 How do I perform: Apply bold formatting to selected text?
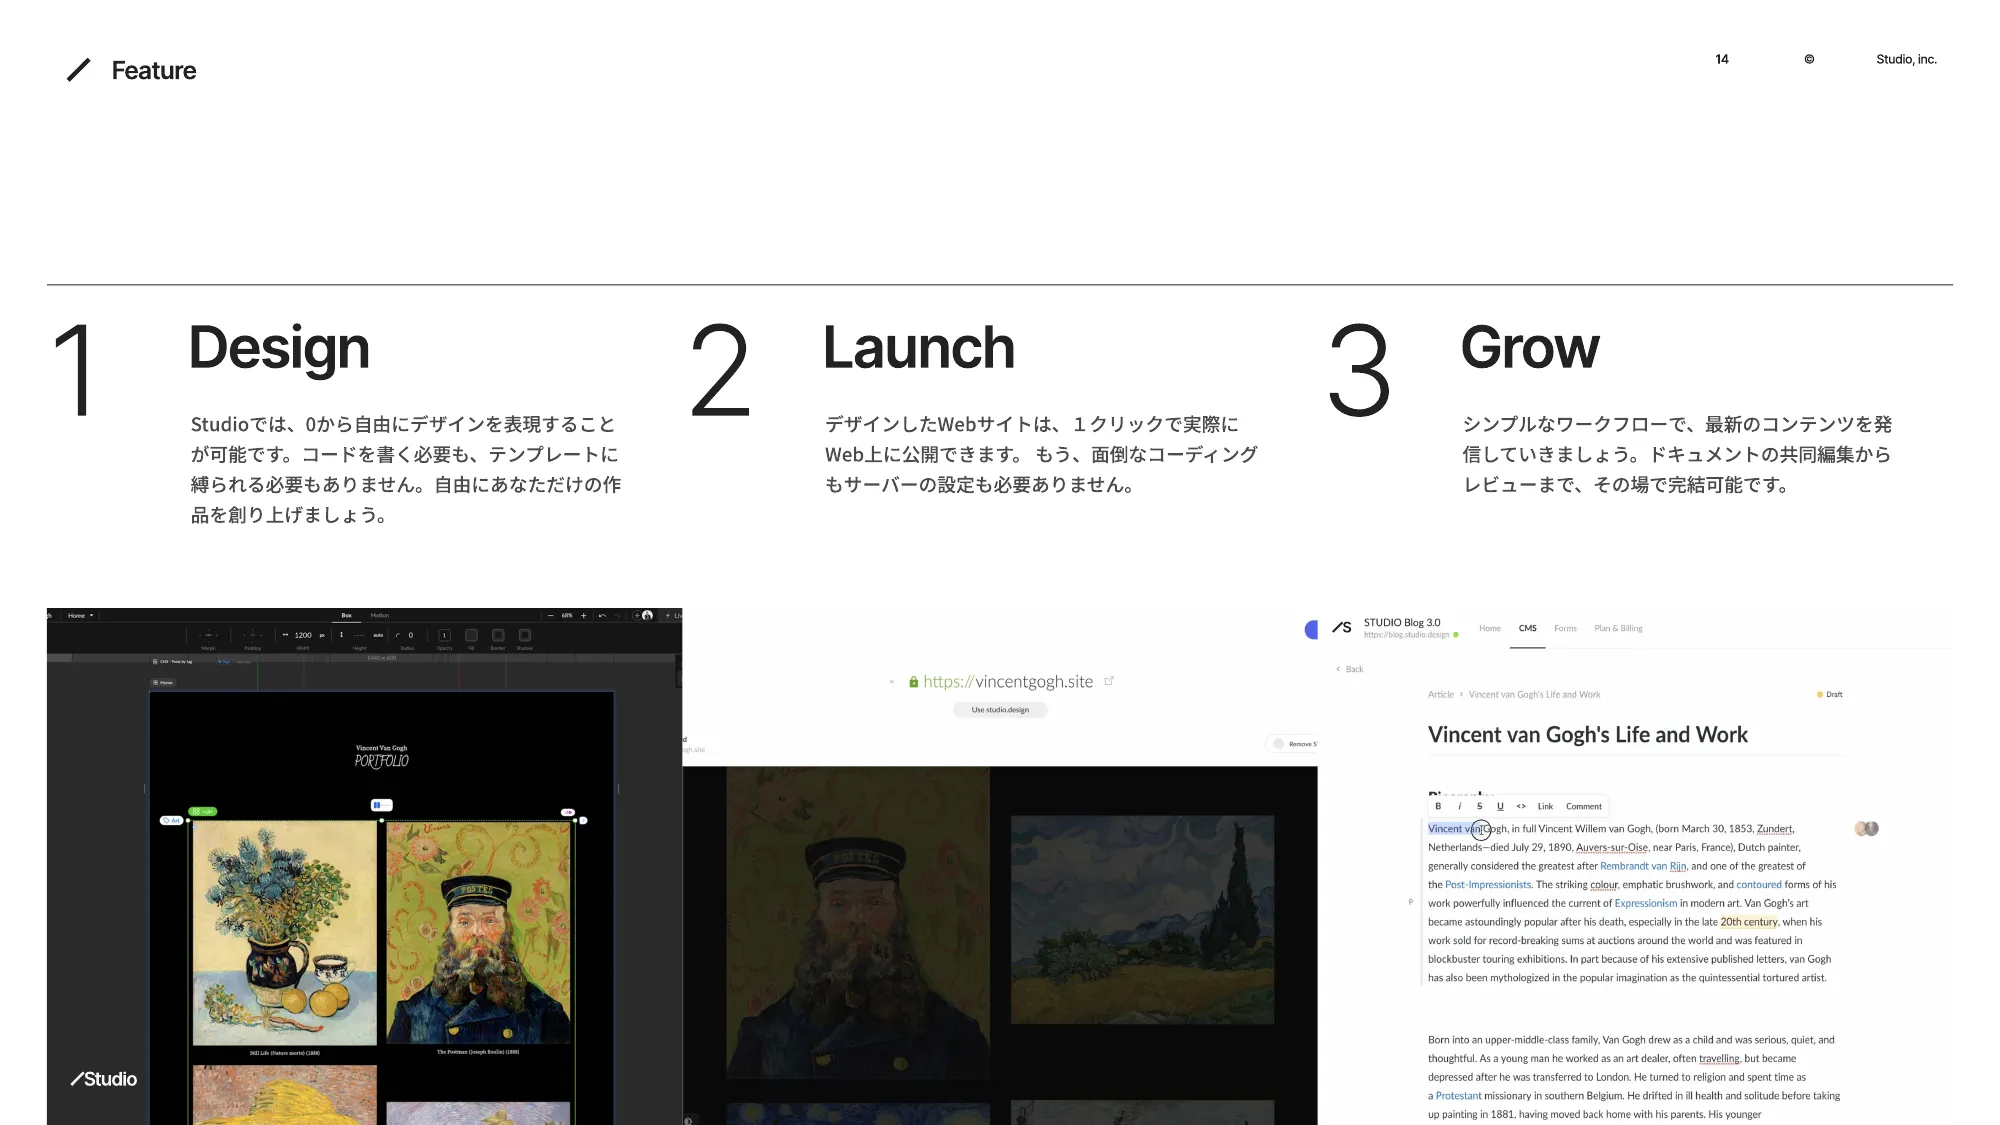click(1438, 806)
